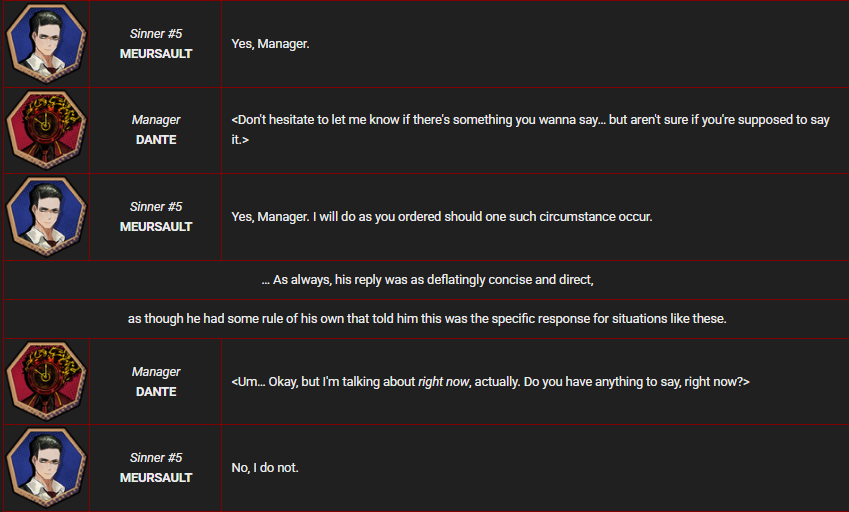The image size is (849, 512).
Task: Click Dante's portrait beside "Um... Okay" line
Action: point(46,381)
